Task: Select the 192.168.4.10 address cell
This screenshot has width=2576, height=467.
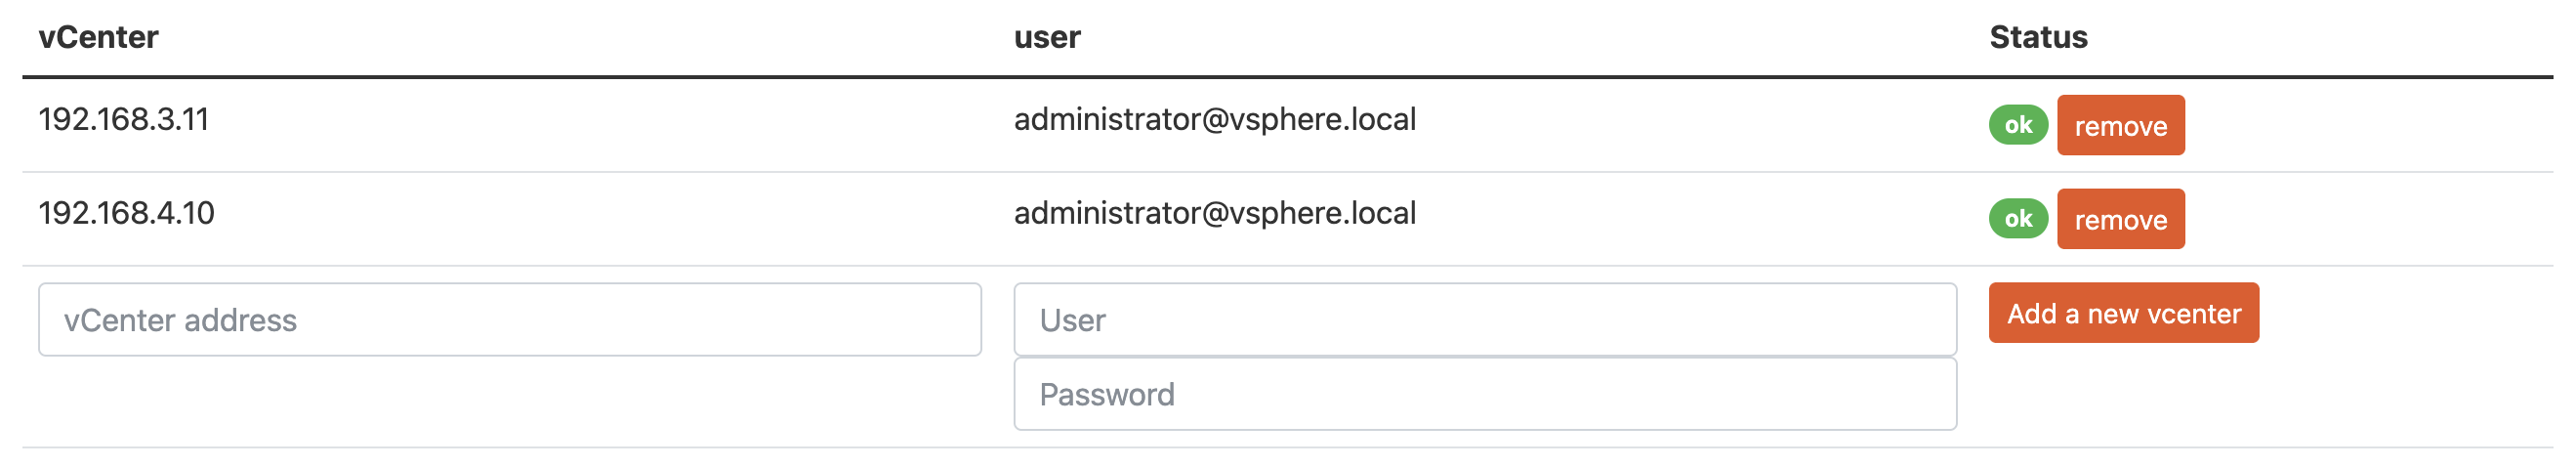Action: click(x=126, y=213)
